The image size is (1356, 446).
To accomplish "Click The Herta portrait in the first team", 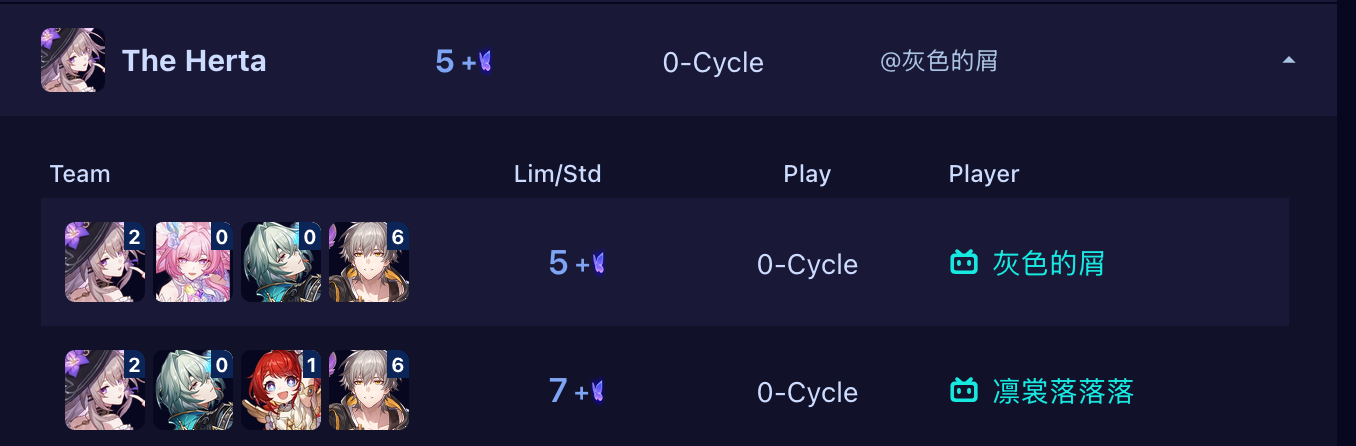I will click(x=105, y=263).
